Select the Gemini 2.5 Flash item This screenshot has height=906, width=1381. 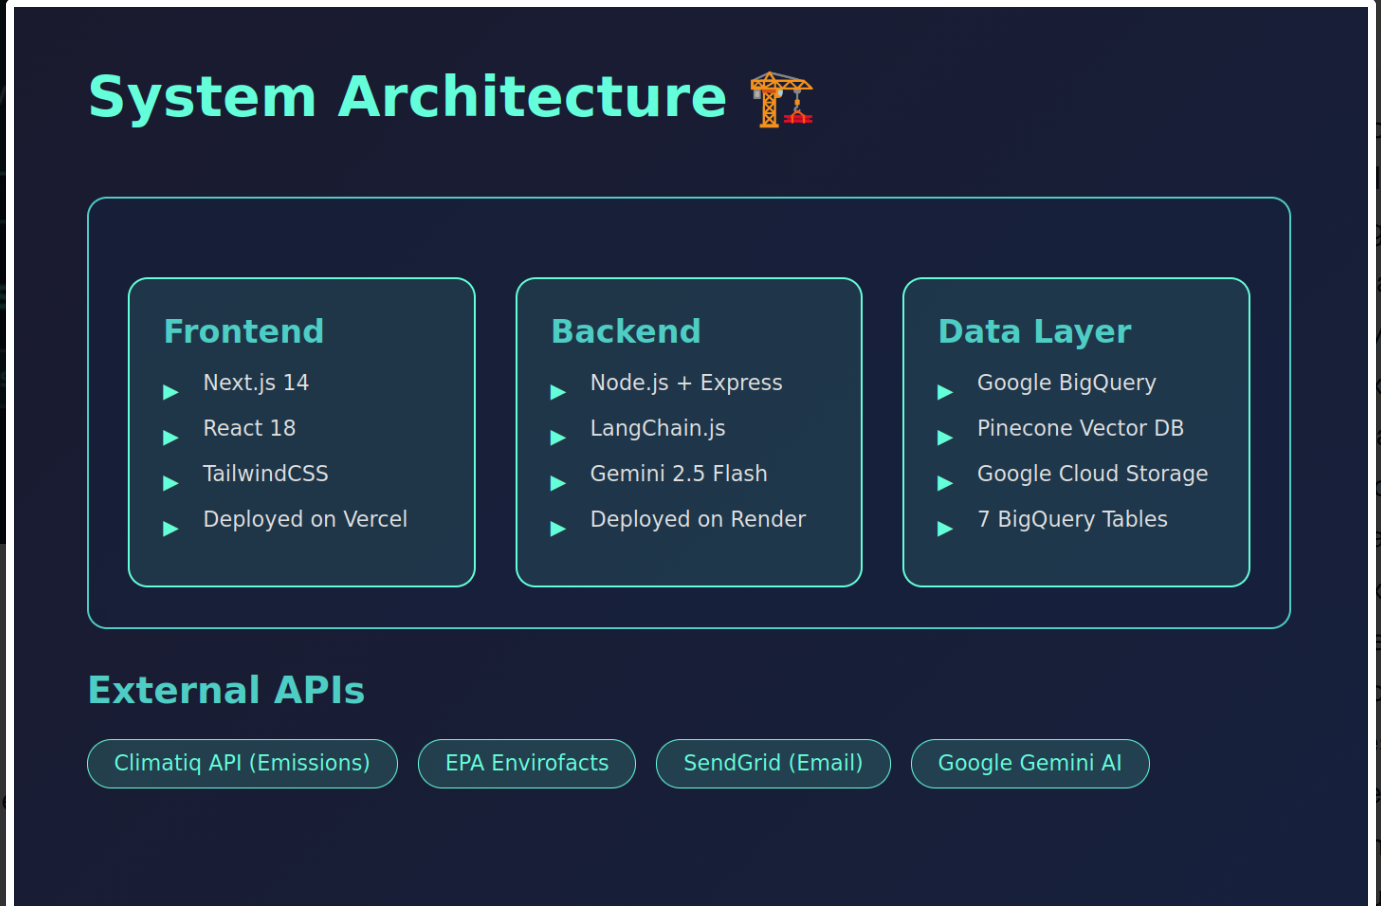679,474
